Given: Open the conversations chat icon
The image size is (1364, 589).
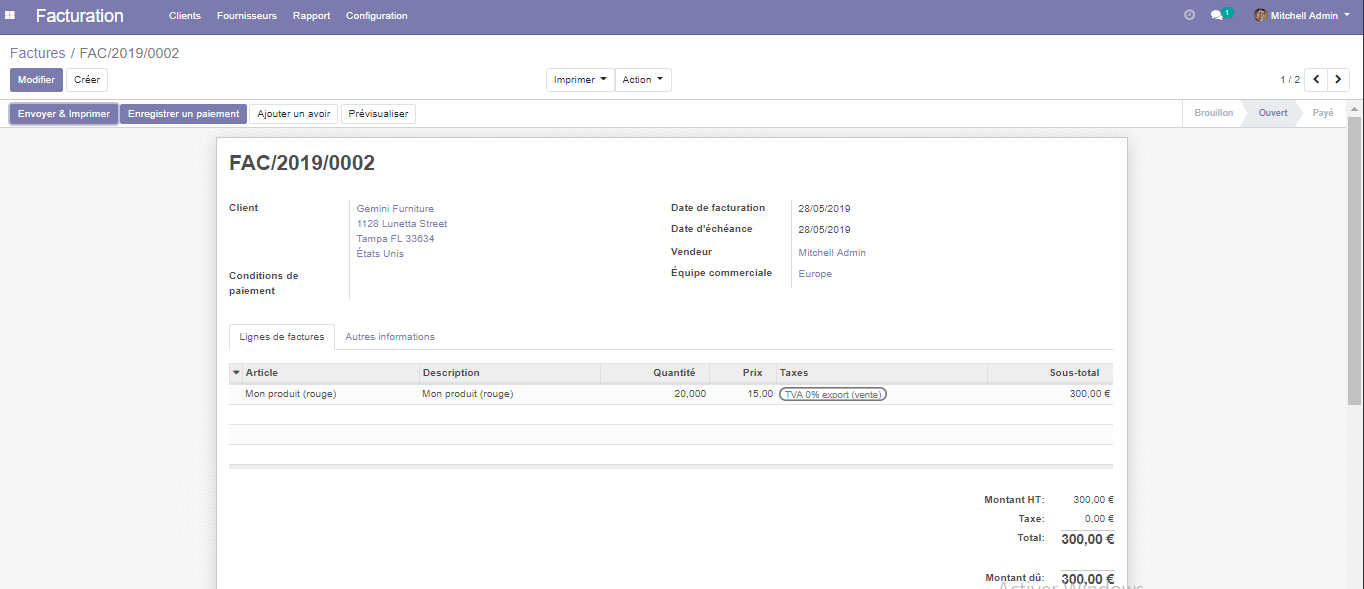Looking at the screenshot, I should [x=1217, y=16].
